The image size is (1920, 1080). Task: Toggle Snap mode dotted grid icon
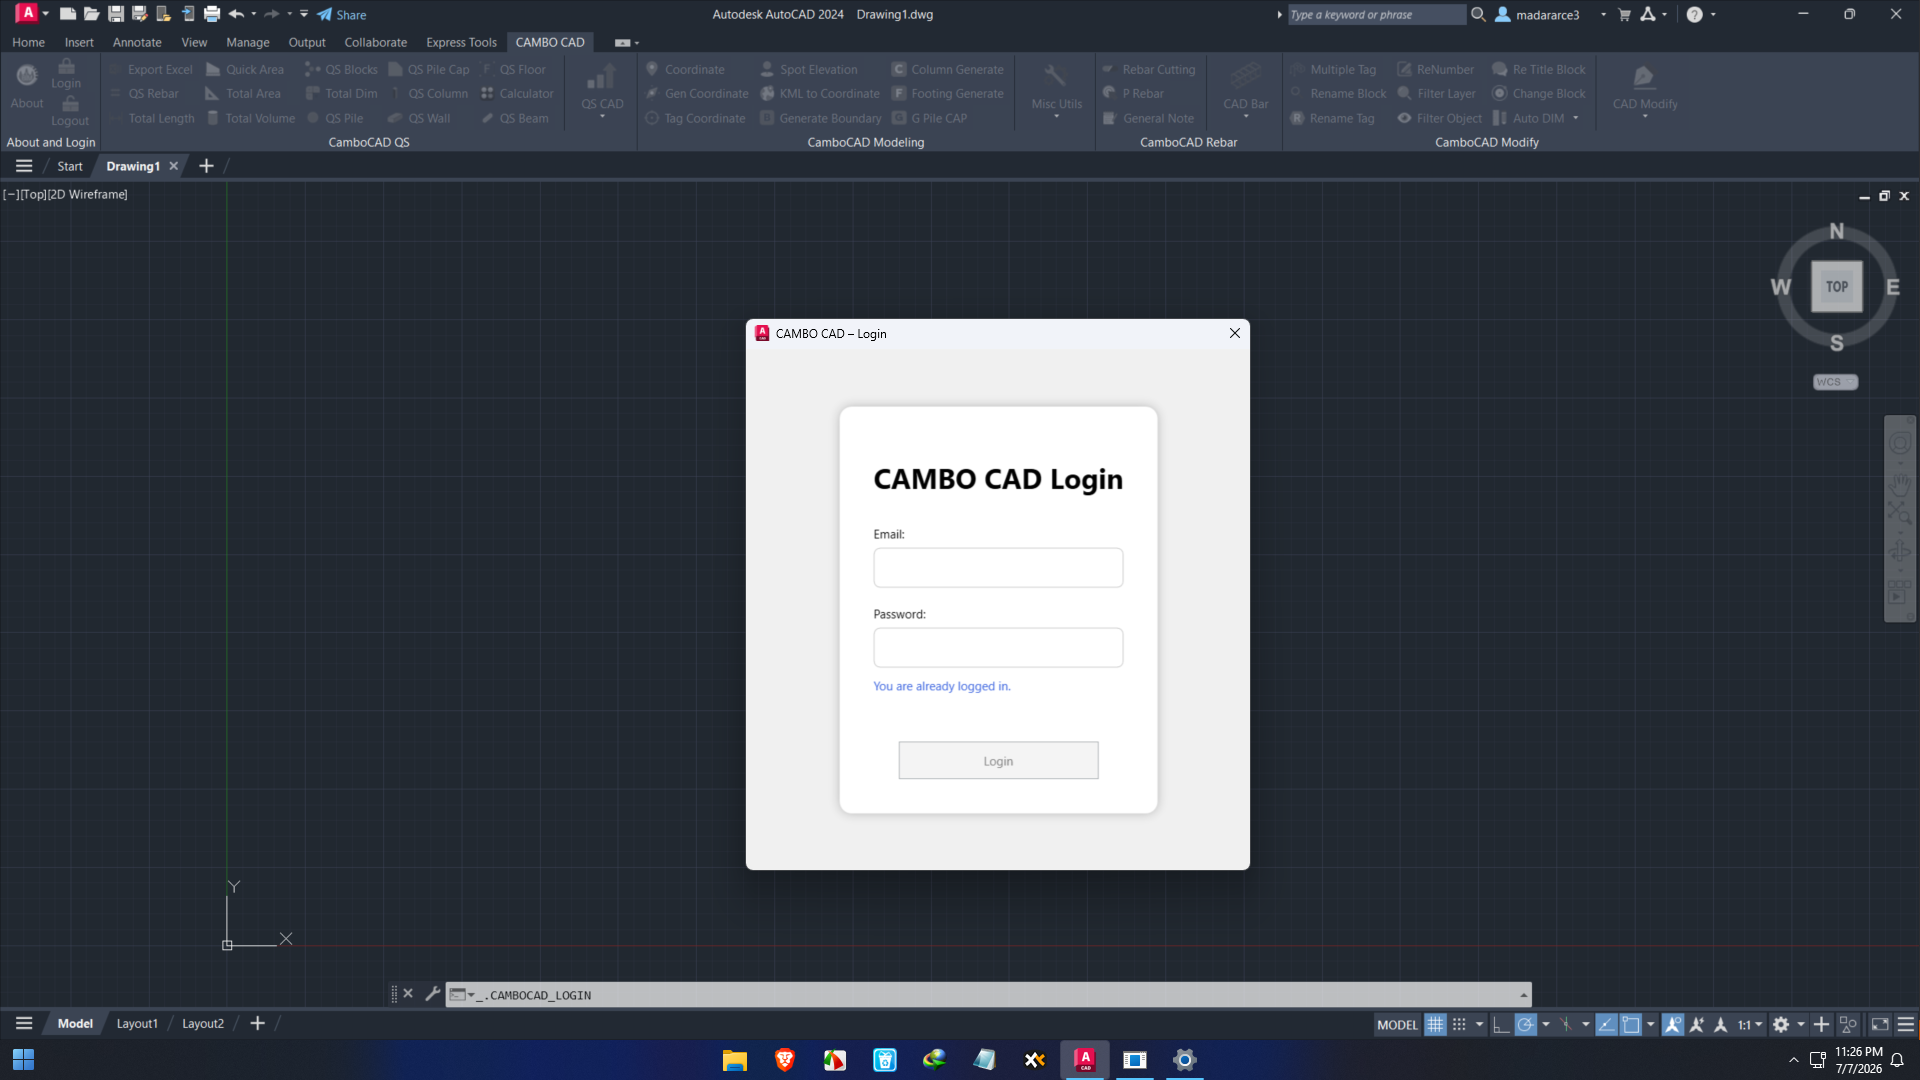tap(1459, 1024)
